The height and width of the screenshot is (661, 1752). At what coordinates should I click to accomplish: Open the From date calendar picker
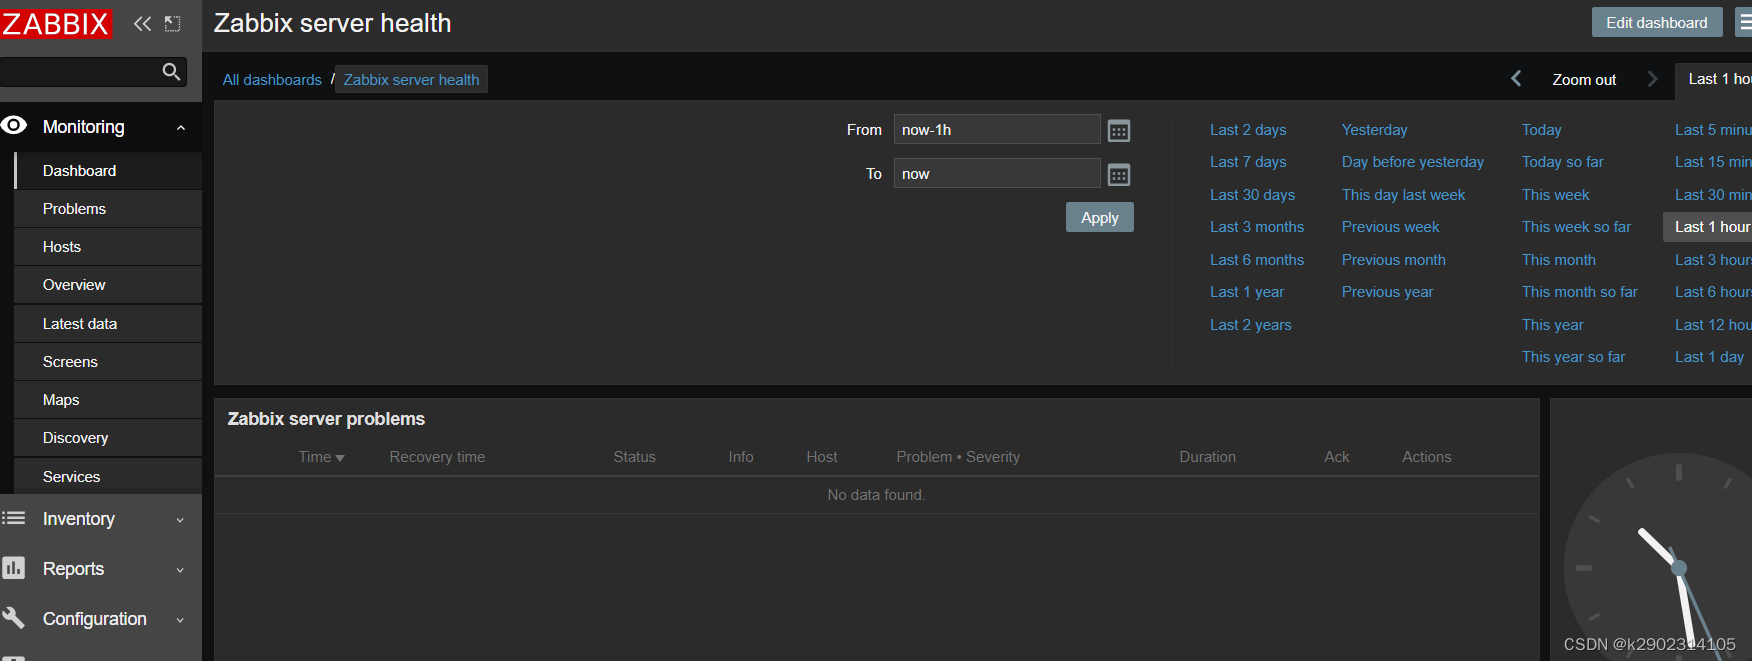(1119, 130)
